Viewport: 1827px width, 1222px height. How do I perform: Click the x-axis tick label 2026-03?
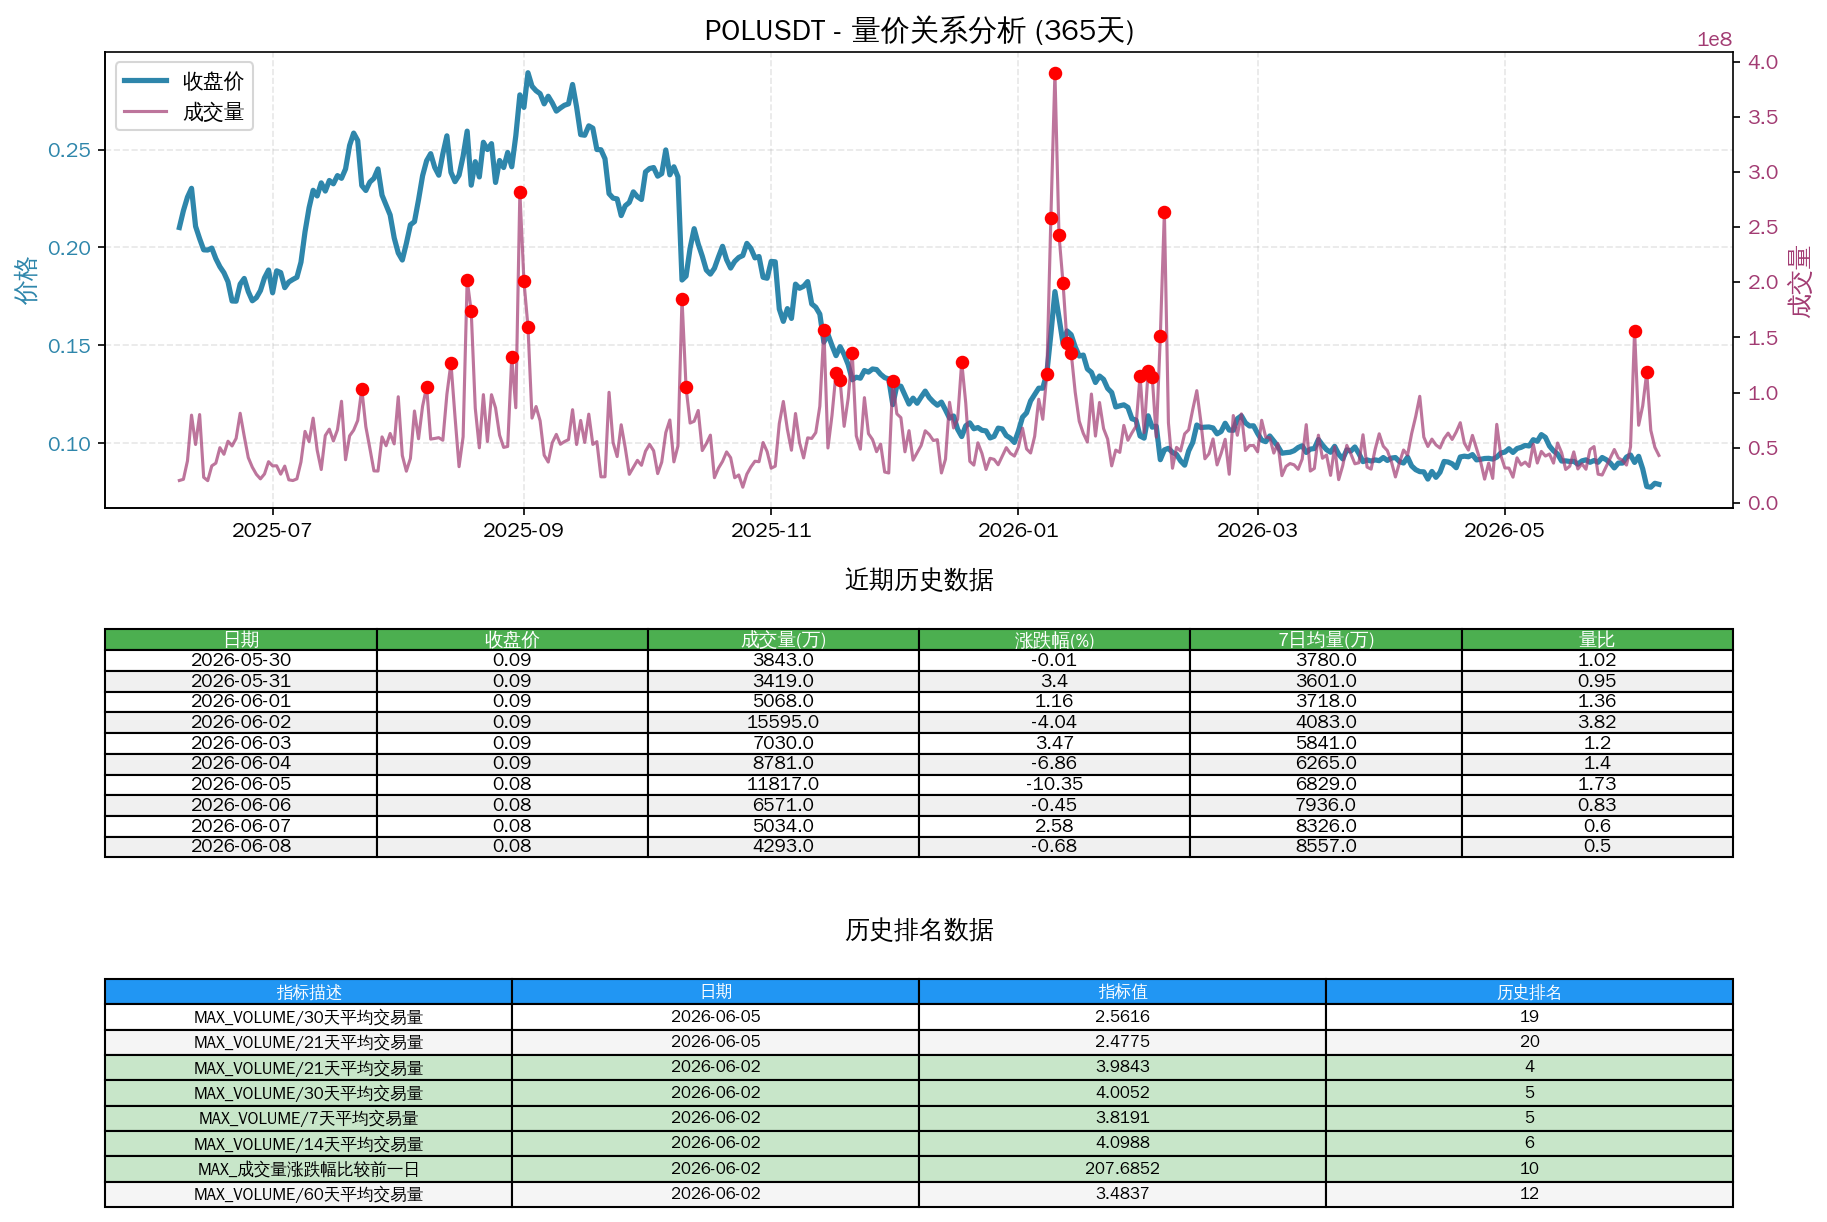tap(1257, 530)
